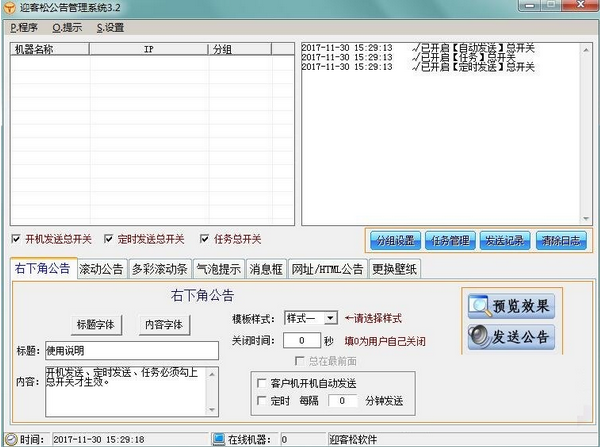Image resolution: width=600 pixels, height=447 pixels.
Task: Click 预览效果 button
Action: tap(511, 306)
